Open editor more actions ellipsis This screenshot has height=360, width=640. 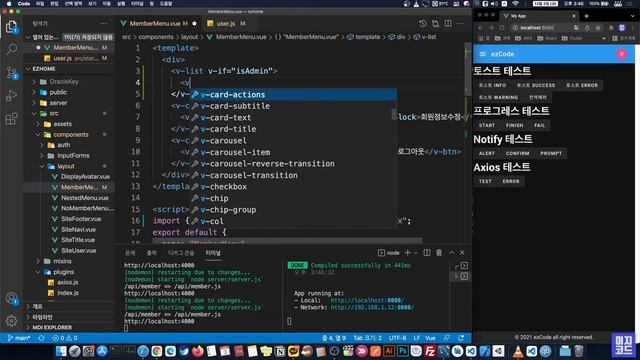coord(460,24)
